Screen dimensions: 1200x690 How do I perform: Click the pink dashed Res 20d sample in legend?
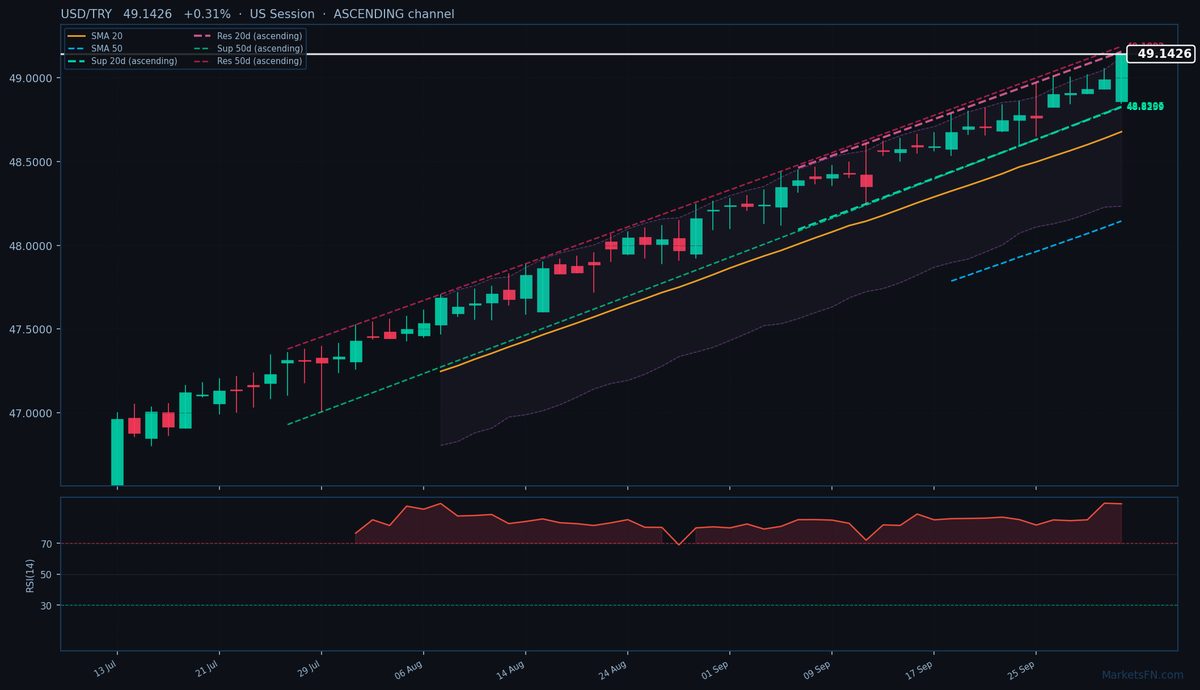pos(202,36)
